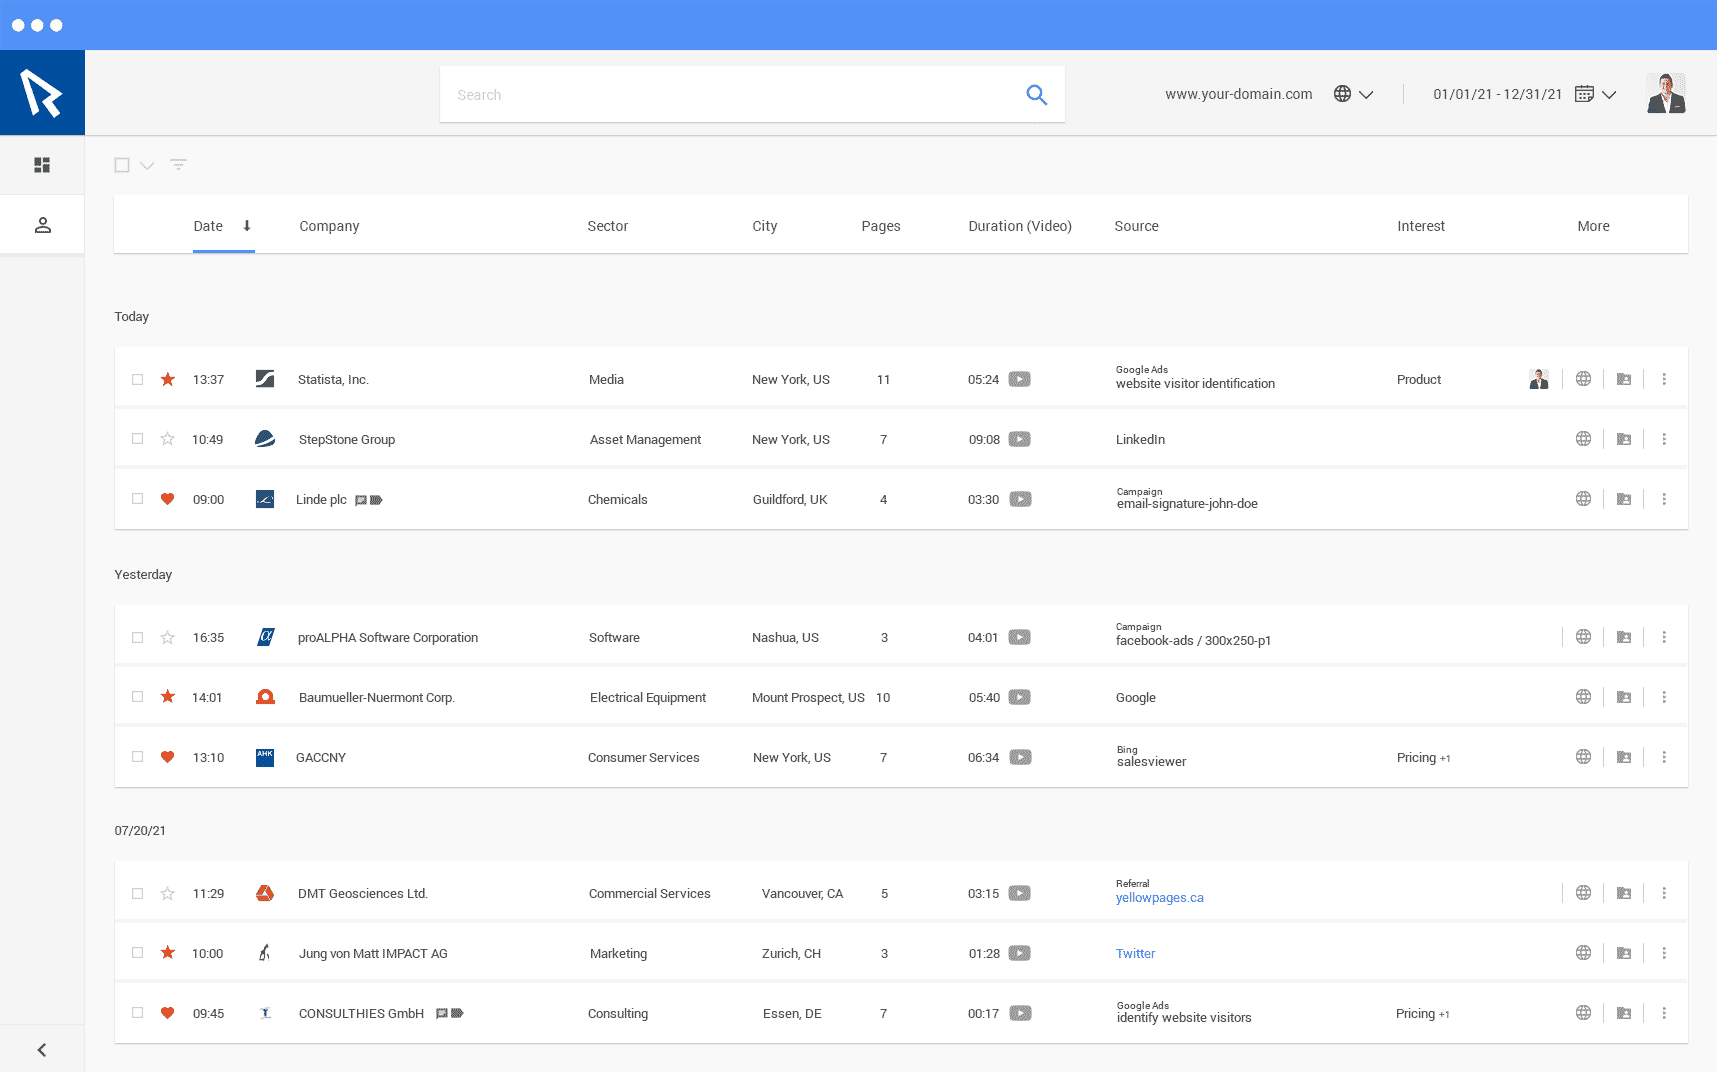Viewport: 1717px width, 1072px height.
Task: Open the Twitter source link
Action: 1135,954
